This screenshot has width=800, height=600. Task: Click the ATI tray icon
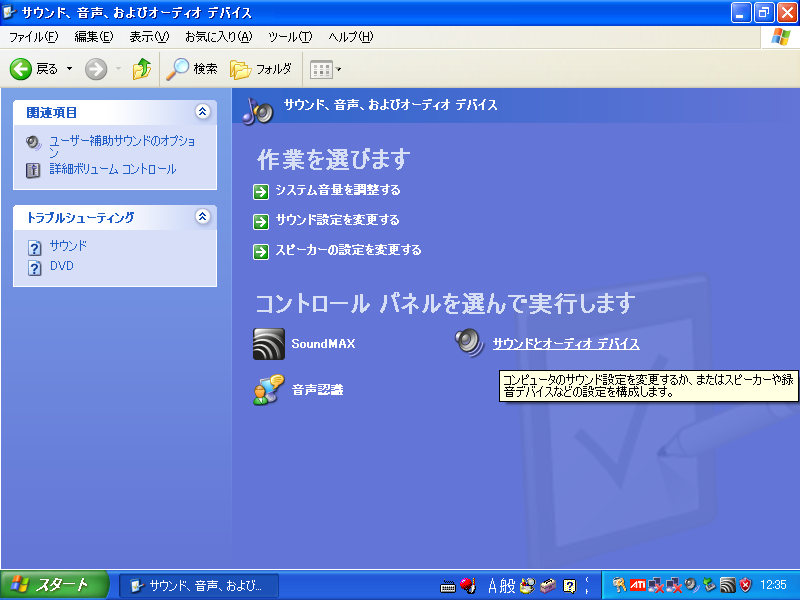click(x=638, y=585)
